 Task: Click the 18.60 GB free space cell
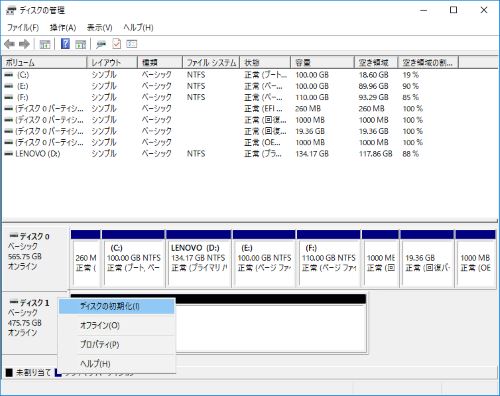click(374, 75)
